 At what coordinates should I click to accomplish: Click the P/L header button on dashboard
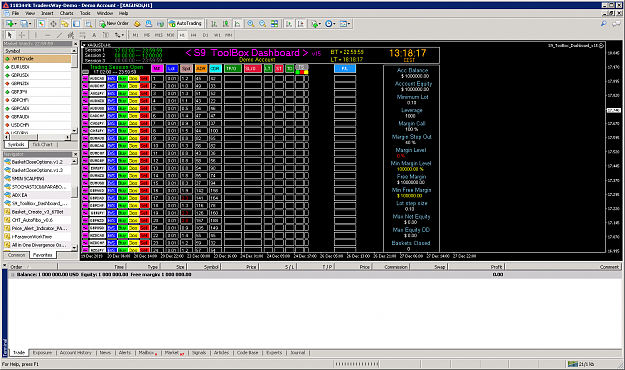click(345, 69)
